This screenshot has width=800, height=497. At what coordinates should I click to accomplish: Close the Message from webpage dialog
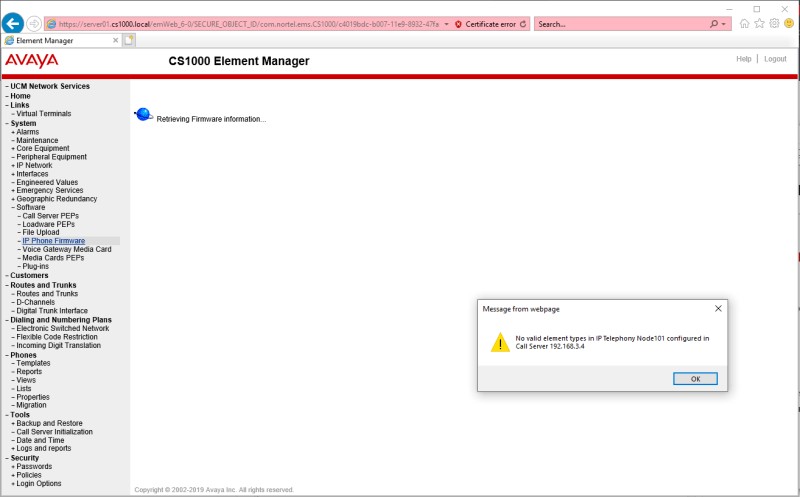click(718, 309)
